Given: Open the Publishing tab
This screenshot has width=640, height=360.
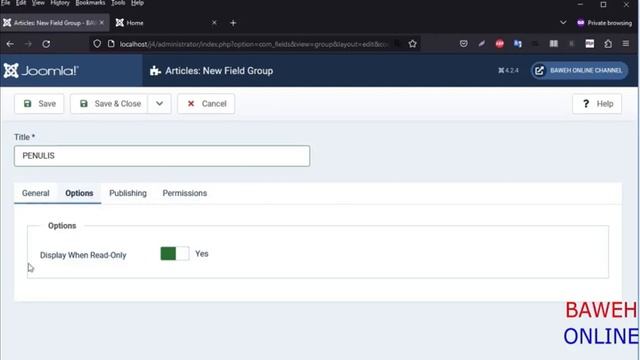Looking at the screenshot, I should (x=128, y=193).
